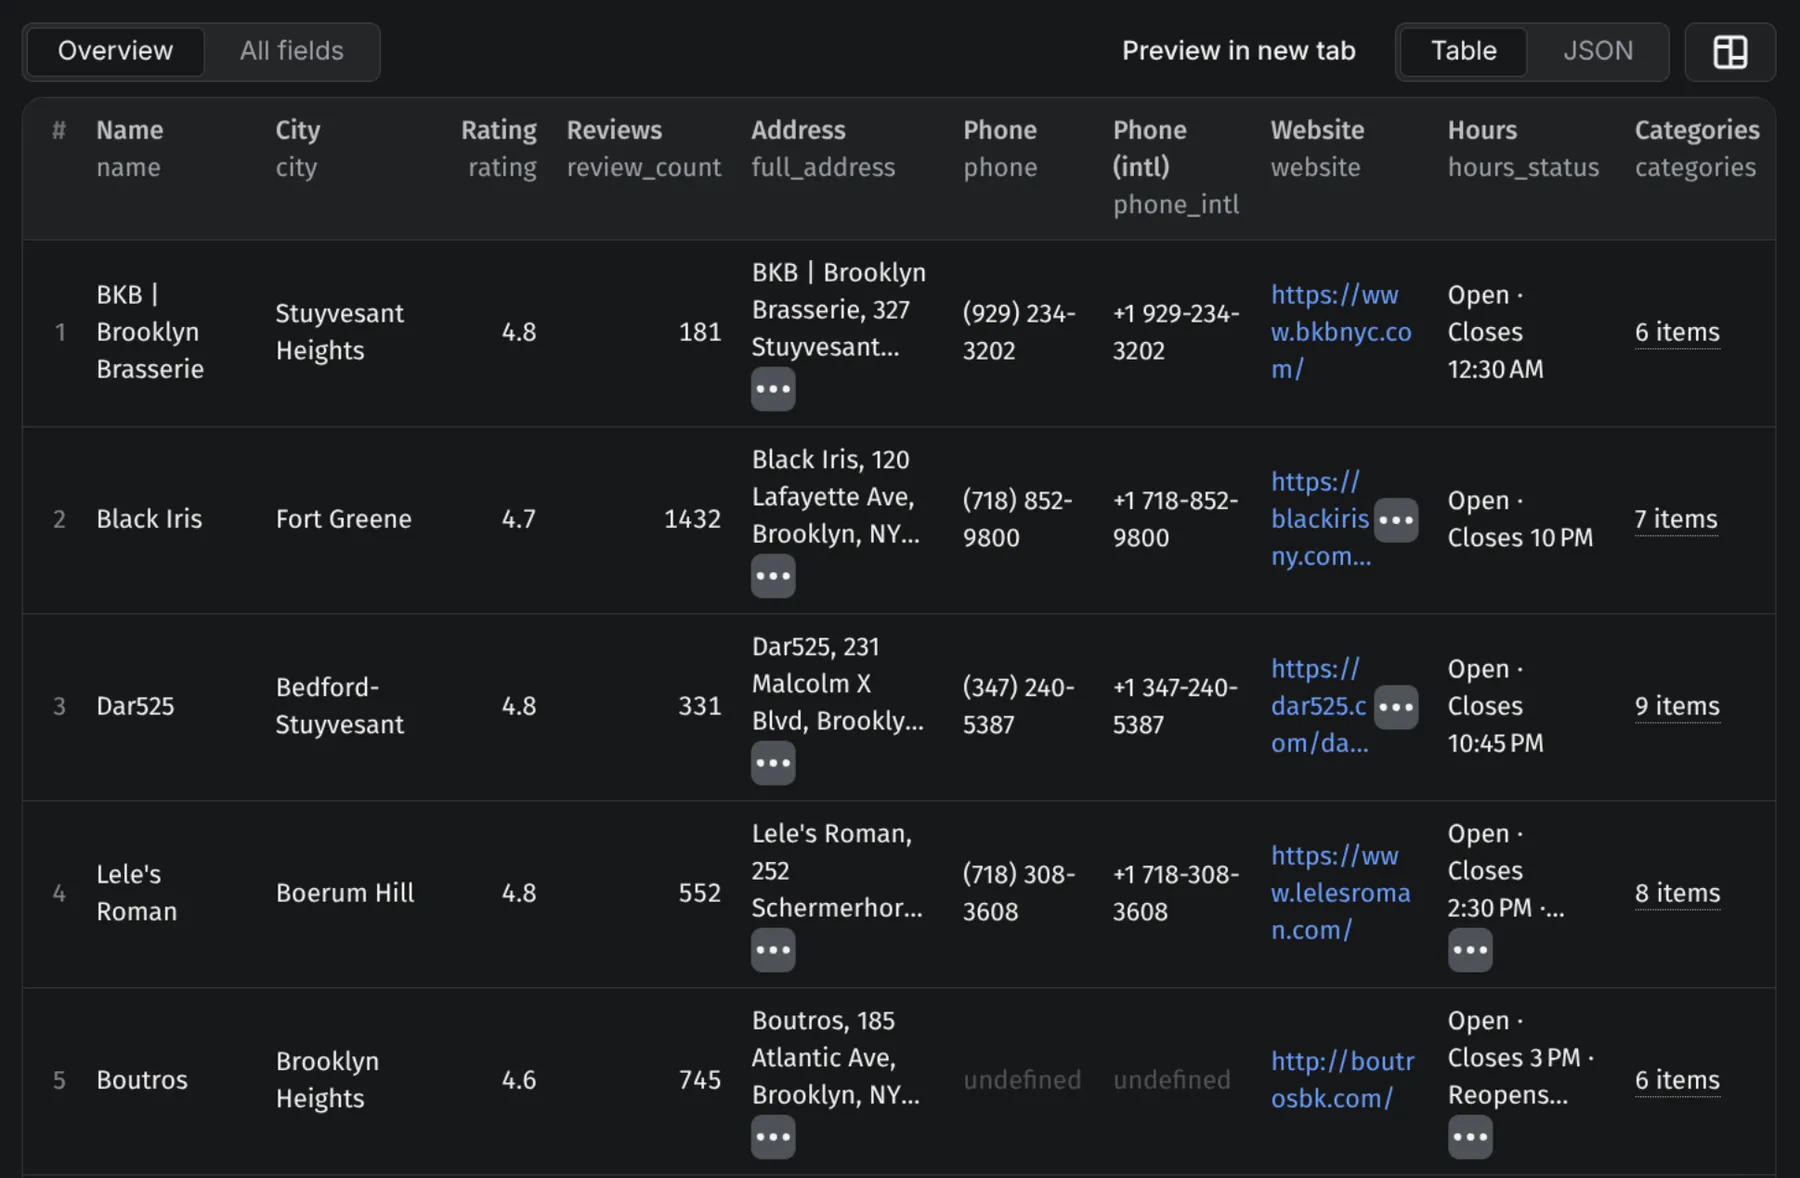Click the Reviews column header

(x=644, y=148)
